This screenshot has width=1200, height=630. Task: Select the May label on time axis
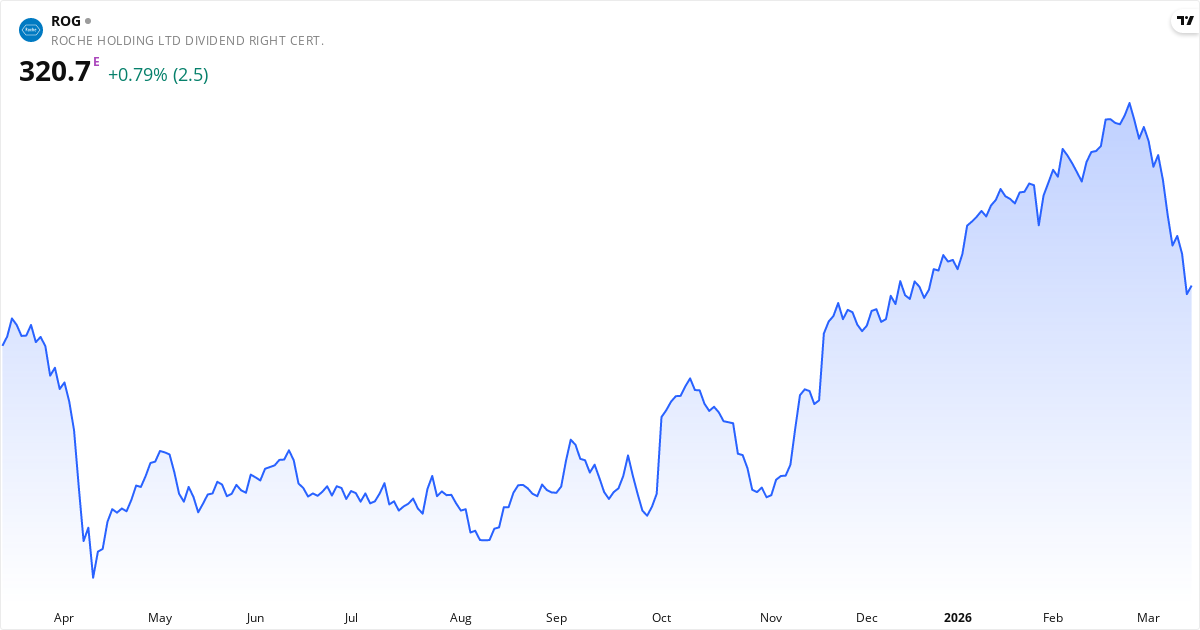(160, 618)
